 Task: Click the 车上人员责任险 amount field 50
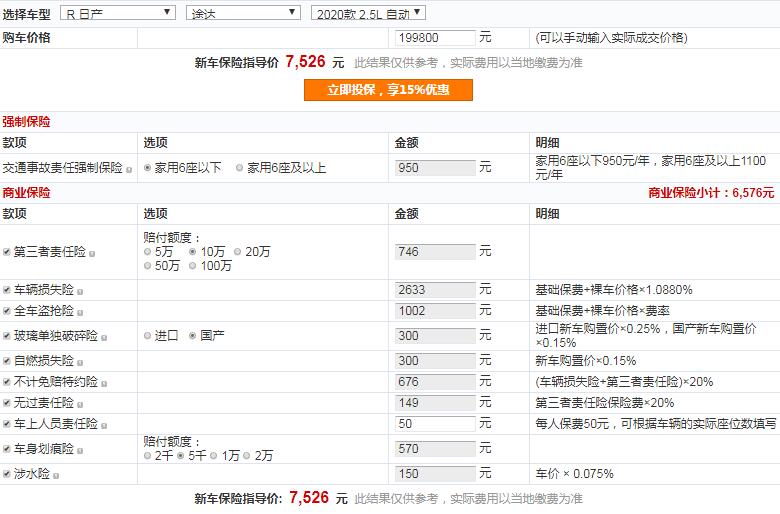click(x=435, y=424)
